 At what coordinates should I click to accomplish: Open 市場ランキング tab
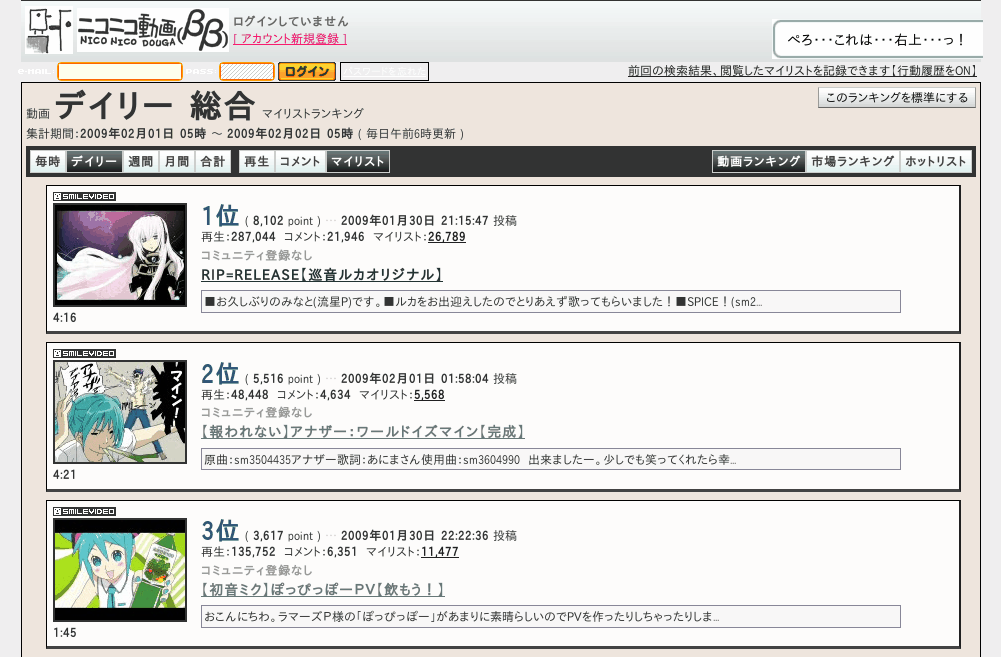(853, 162)
